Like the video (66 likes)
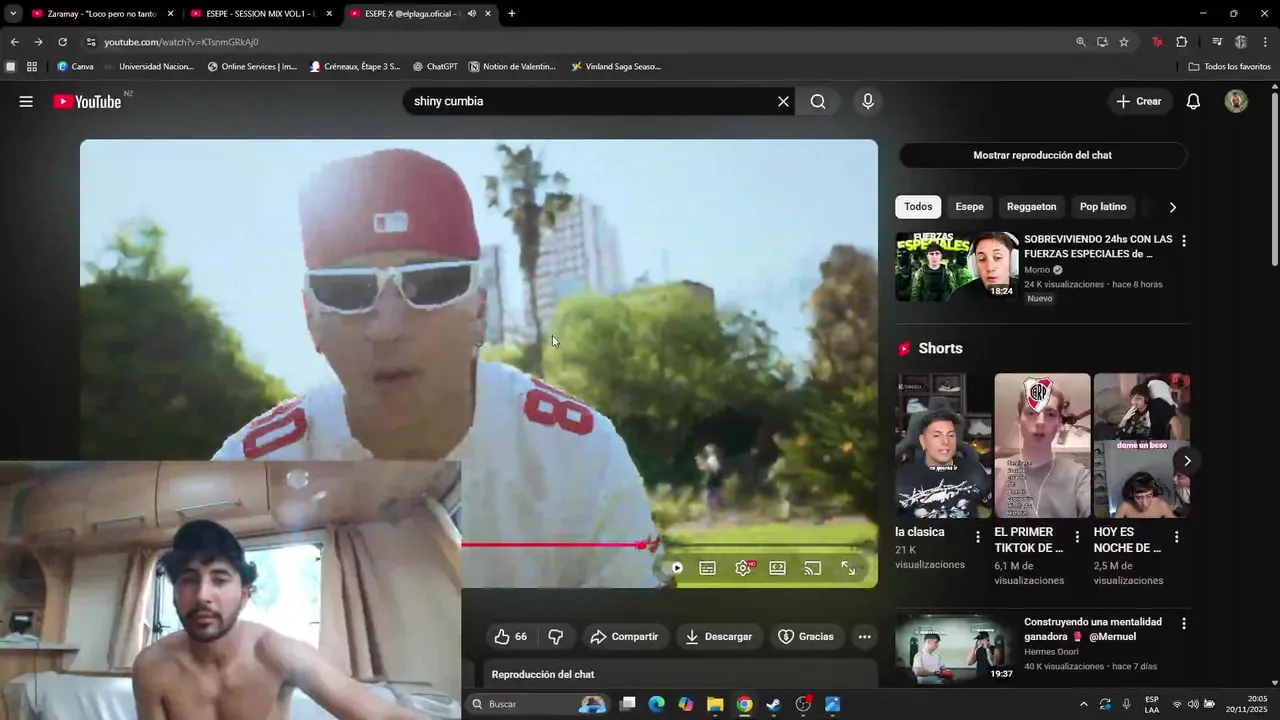1280x720 pixels. click(511, 636)
